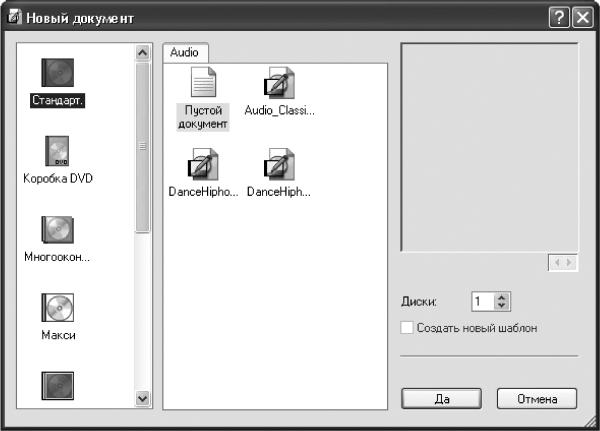Click the scroll down arrow in case list
Viewport: 600px width, 431px height.
pyautogui.click(x=142, y=398)
